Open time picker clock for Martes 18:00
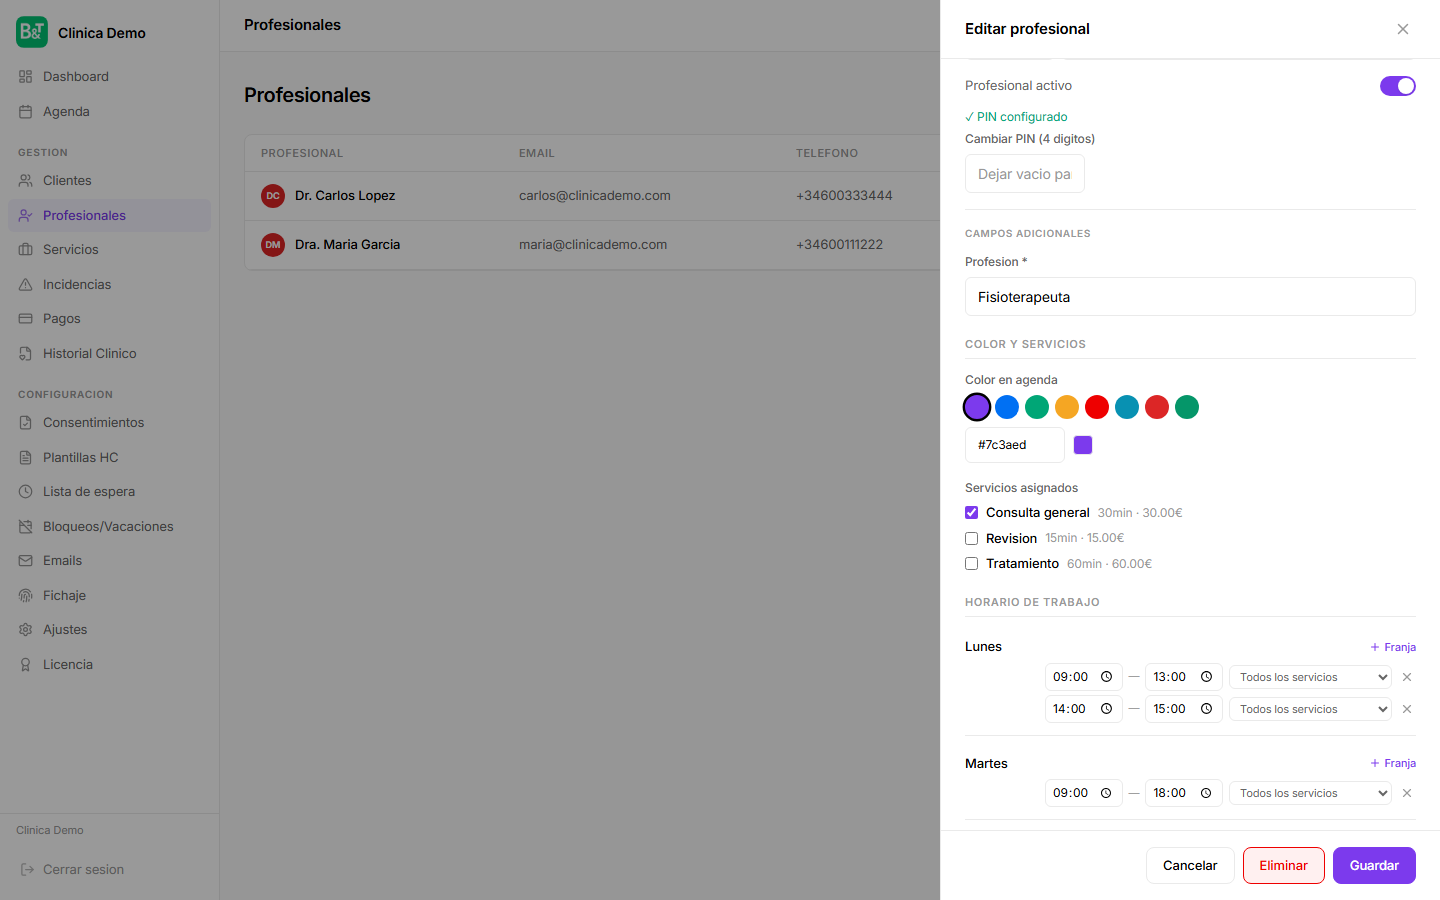 click(x=1206, y=793)
